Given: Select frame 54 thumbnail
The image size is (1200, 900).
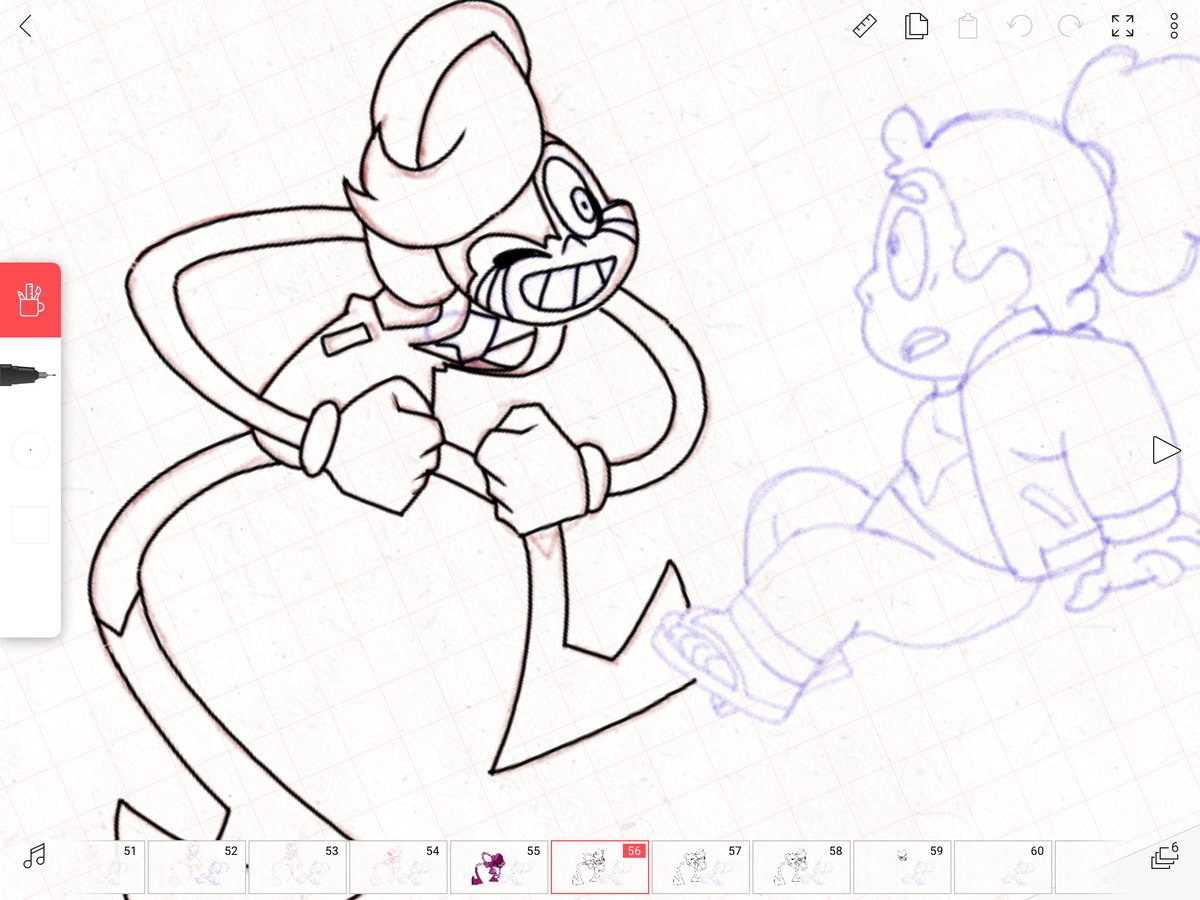Looking at the screenshot, I should coord(398,866).
